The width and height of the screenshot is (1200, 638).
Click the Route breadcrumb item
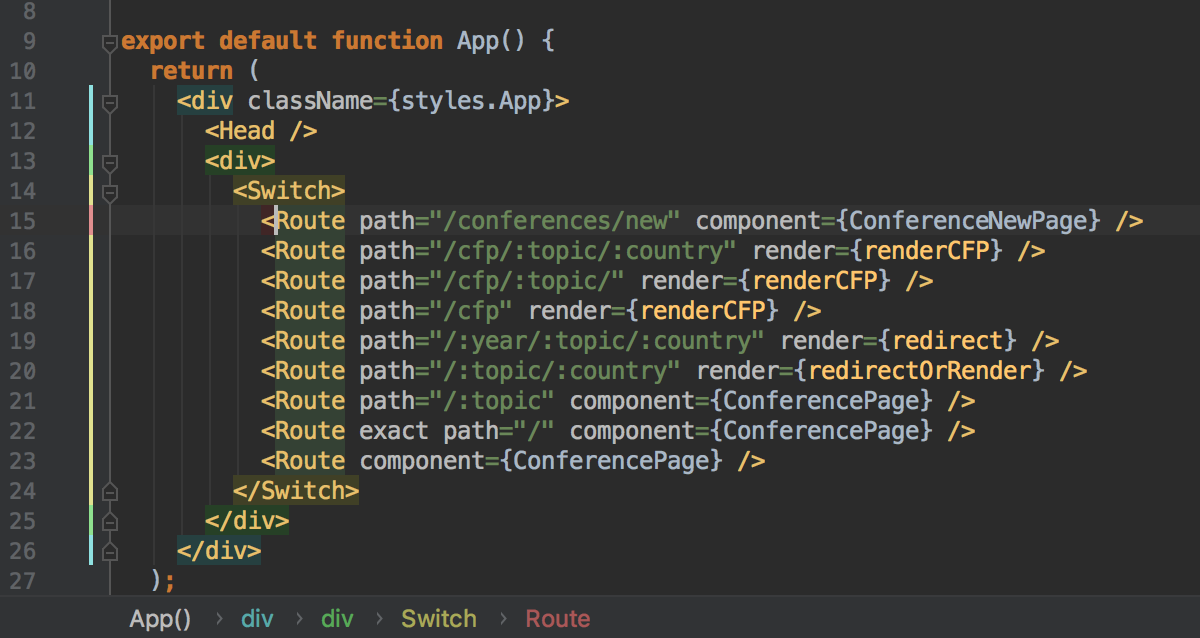pos(557,619)
